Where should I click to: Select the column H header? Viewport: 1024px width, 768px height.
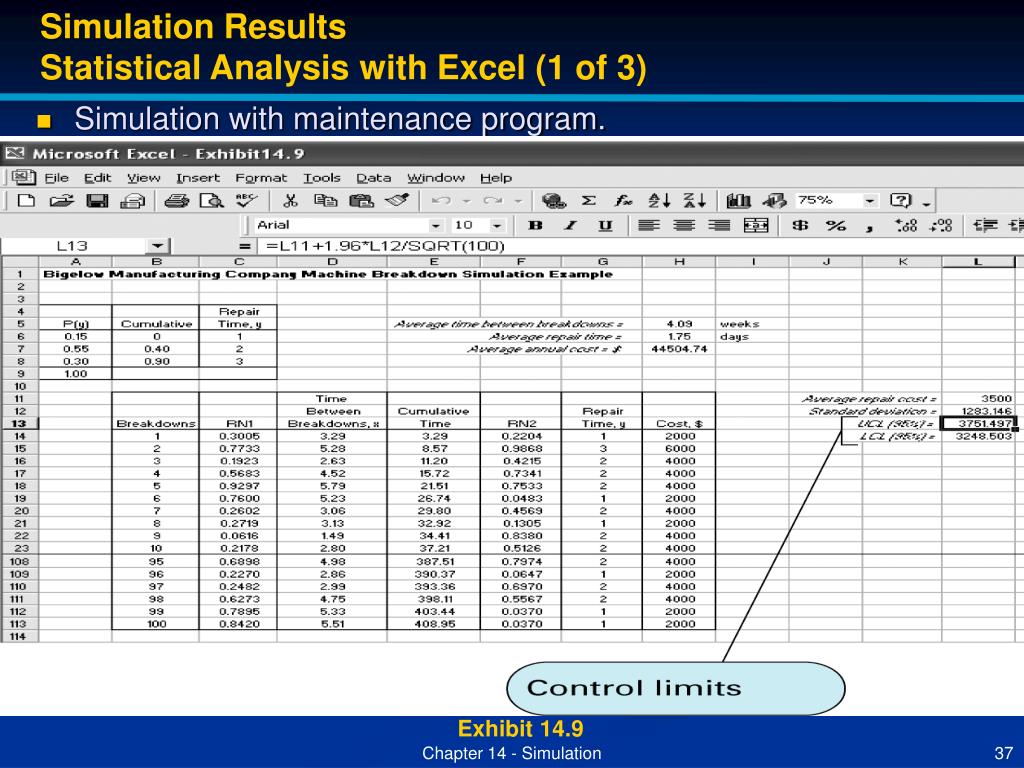[679, 262]
